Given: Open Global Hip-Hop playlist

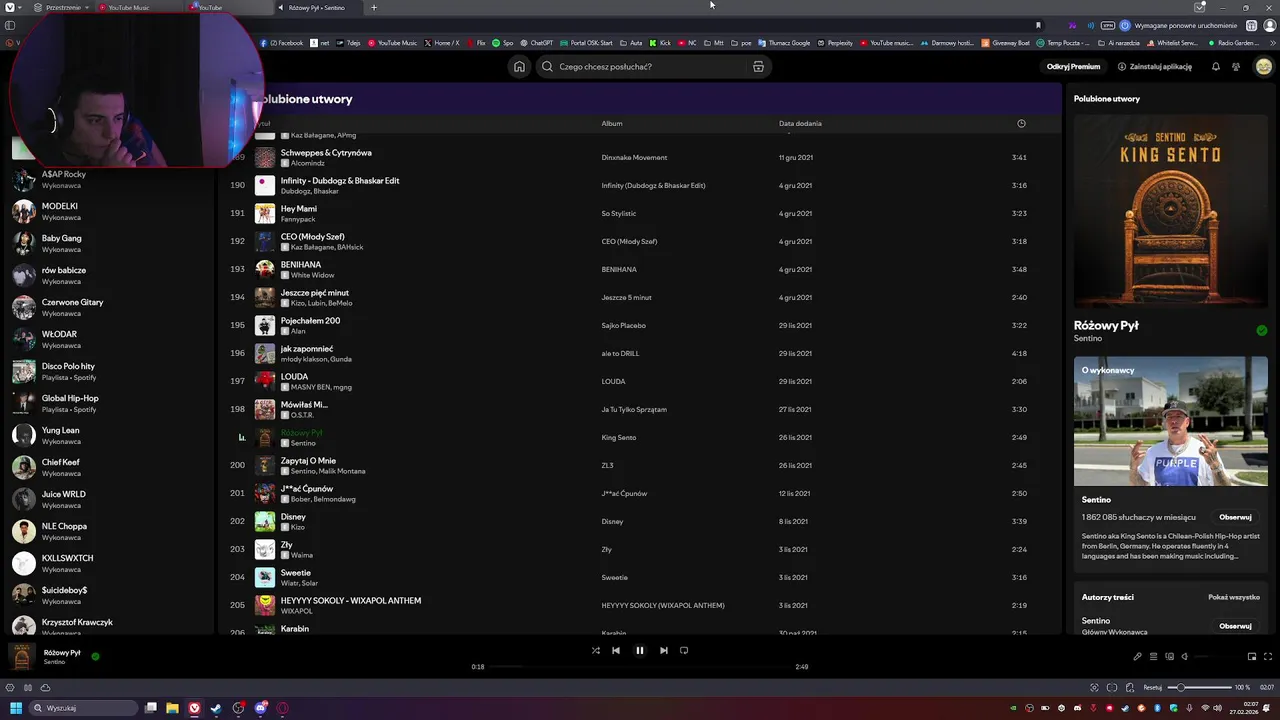Looking at the screenshot, I should 110,404.
